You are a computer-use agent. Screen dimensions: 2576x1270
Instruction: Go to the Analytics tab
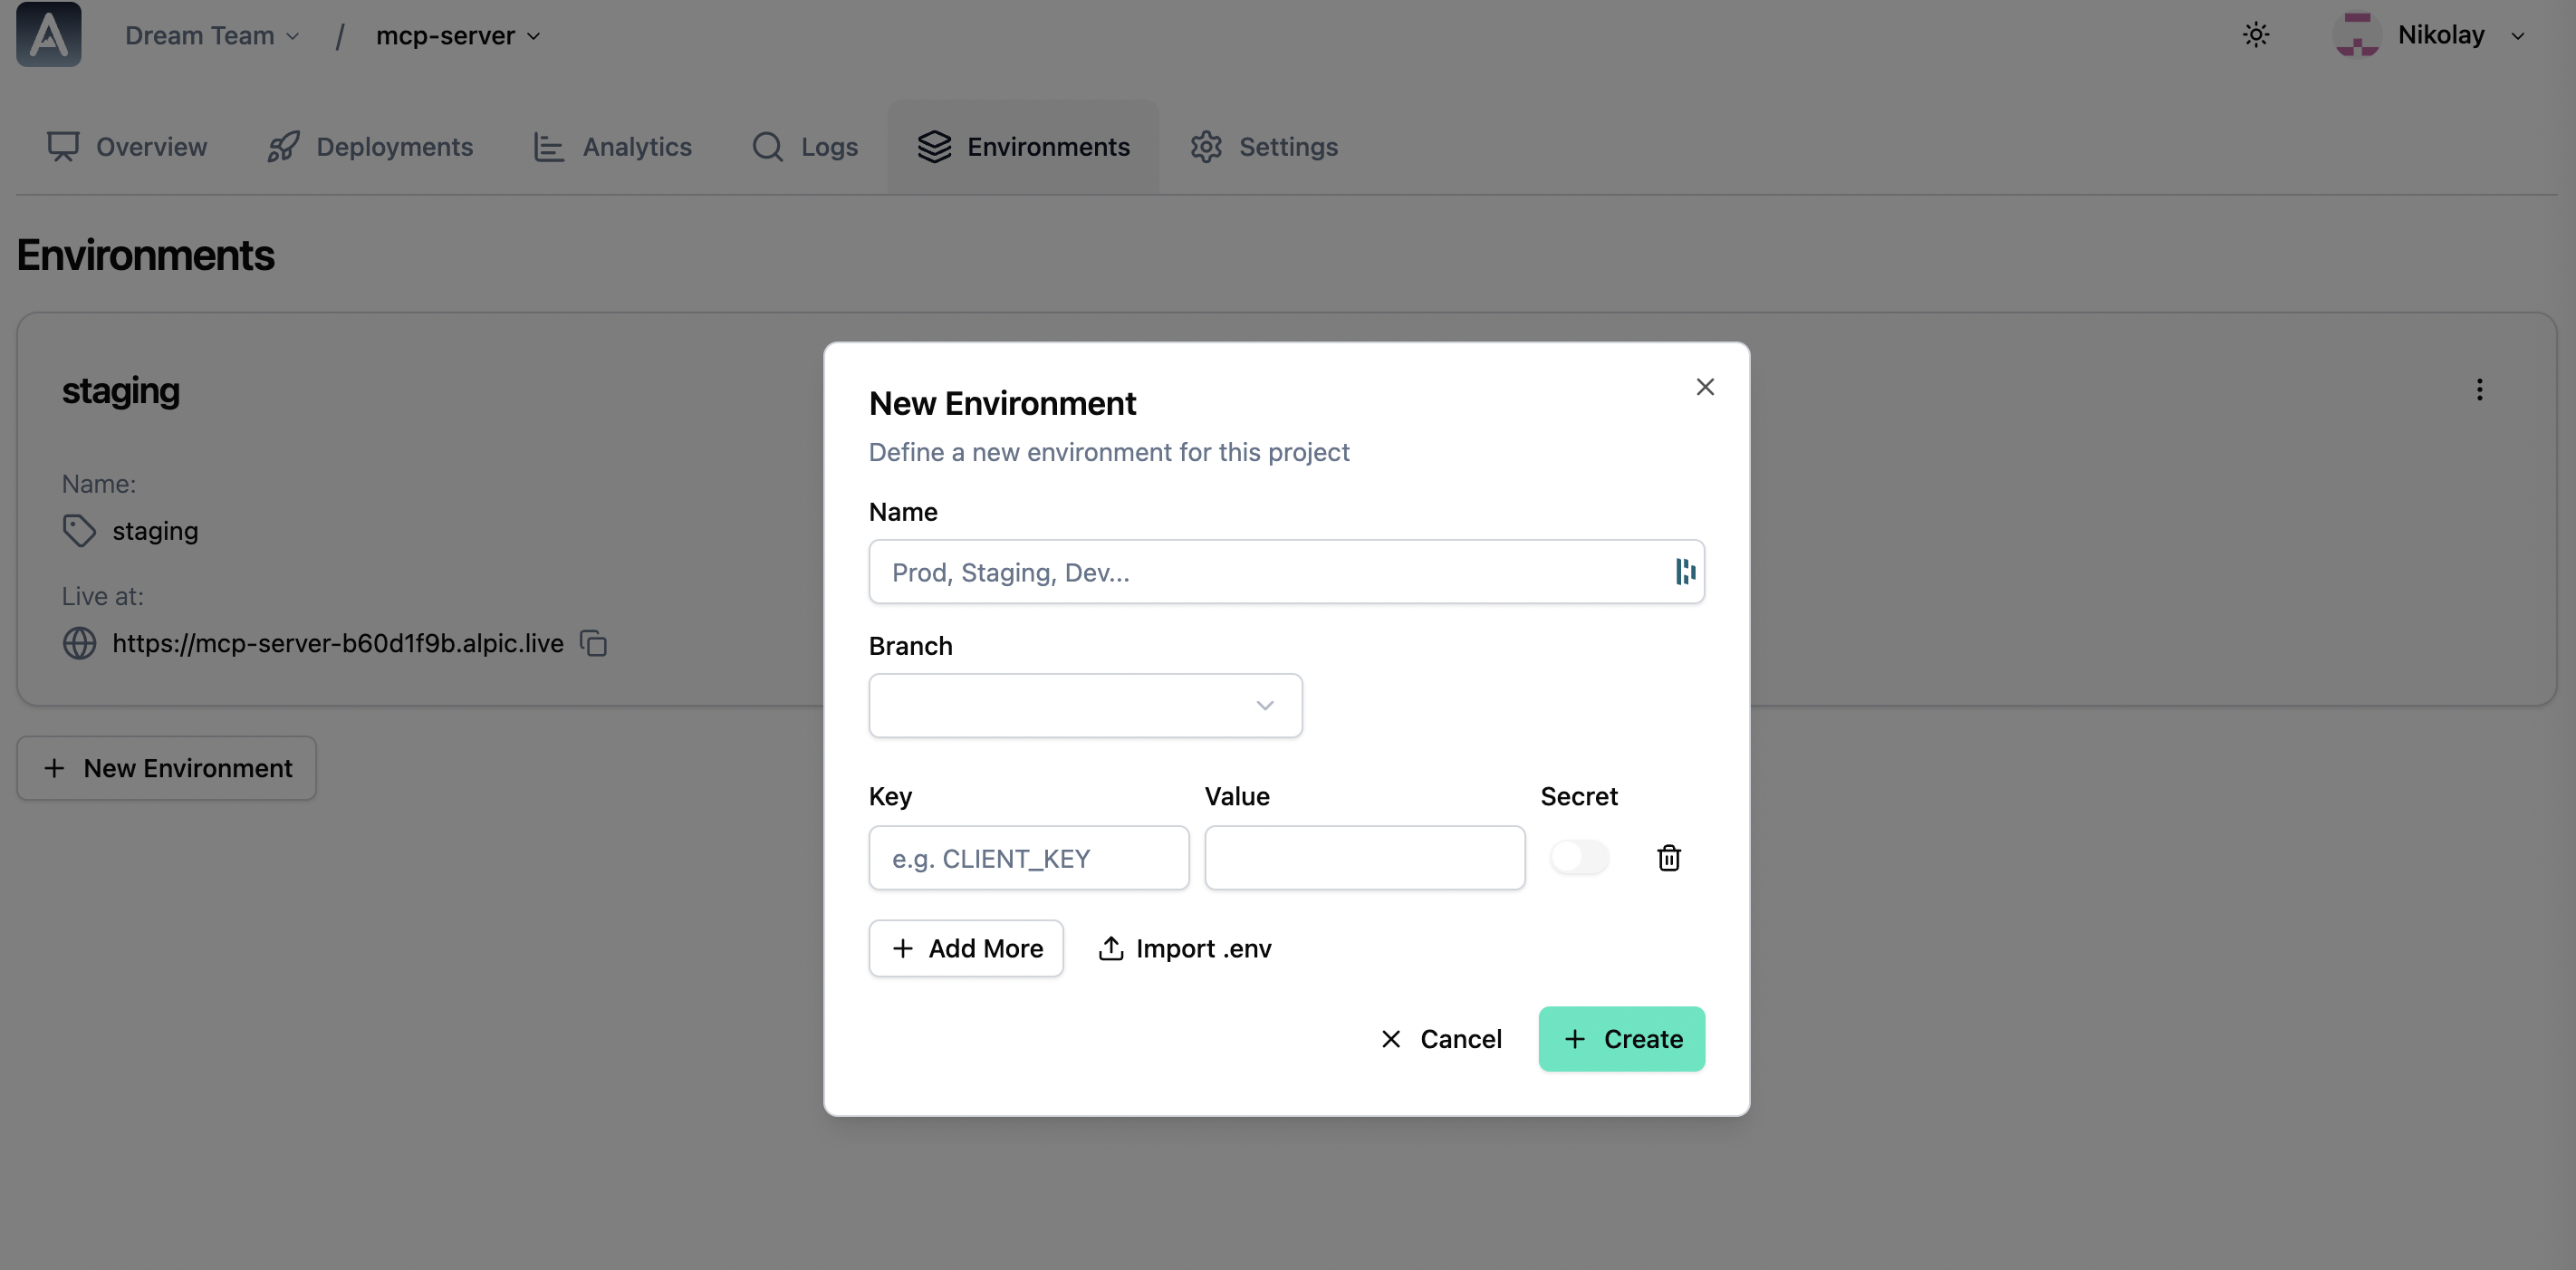point(612,147)
